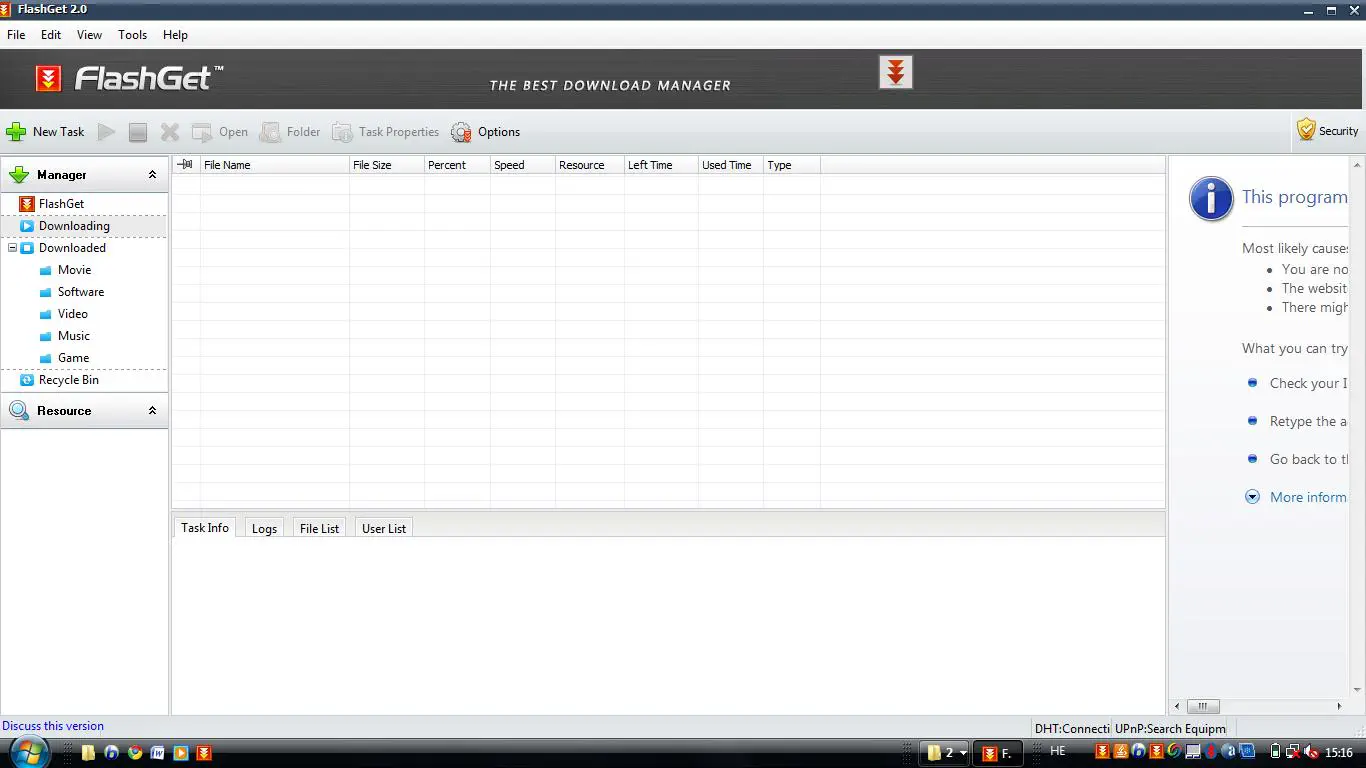This screenshot has width=1366, height=768.
Task: Select the Recycle Bin in sidebar
Action: pyautogui.click(x=68, y=380)
